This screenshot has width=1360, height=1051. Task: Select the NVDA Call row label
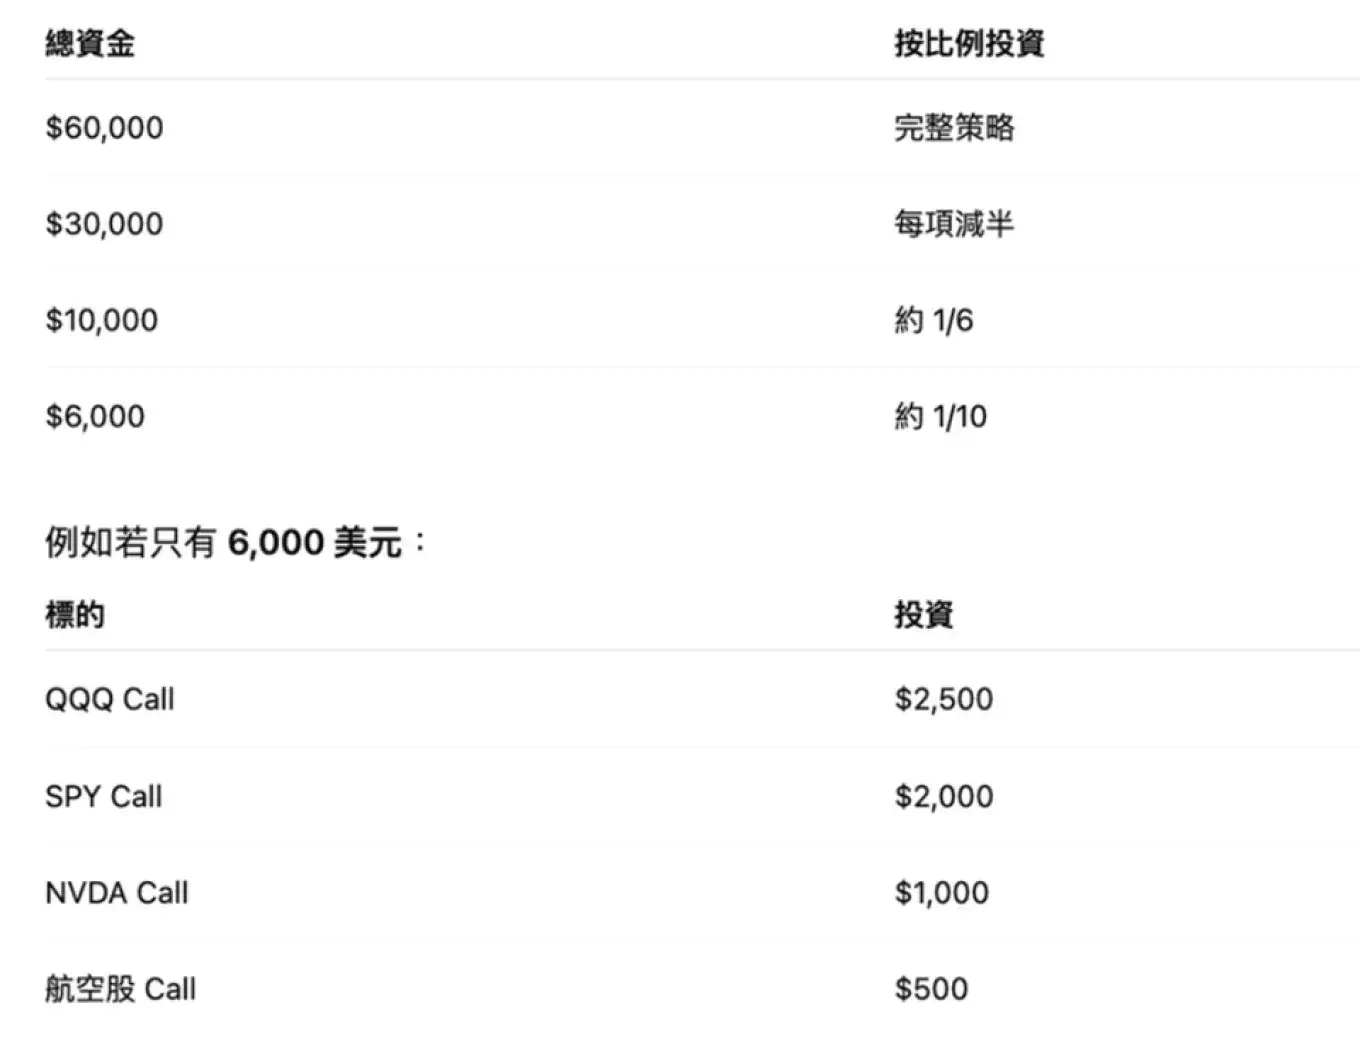pyautogui.click(x=116, y=892)
